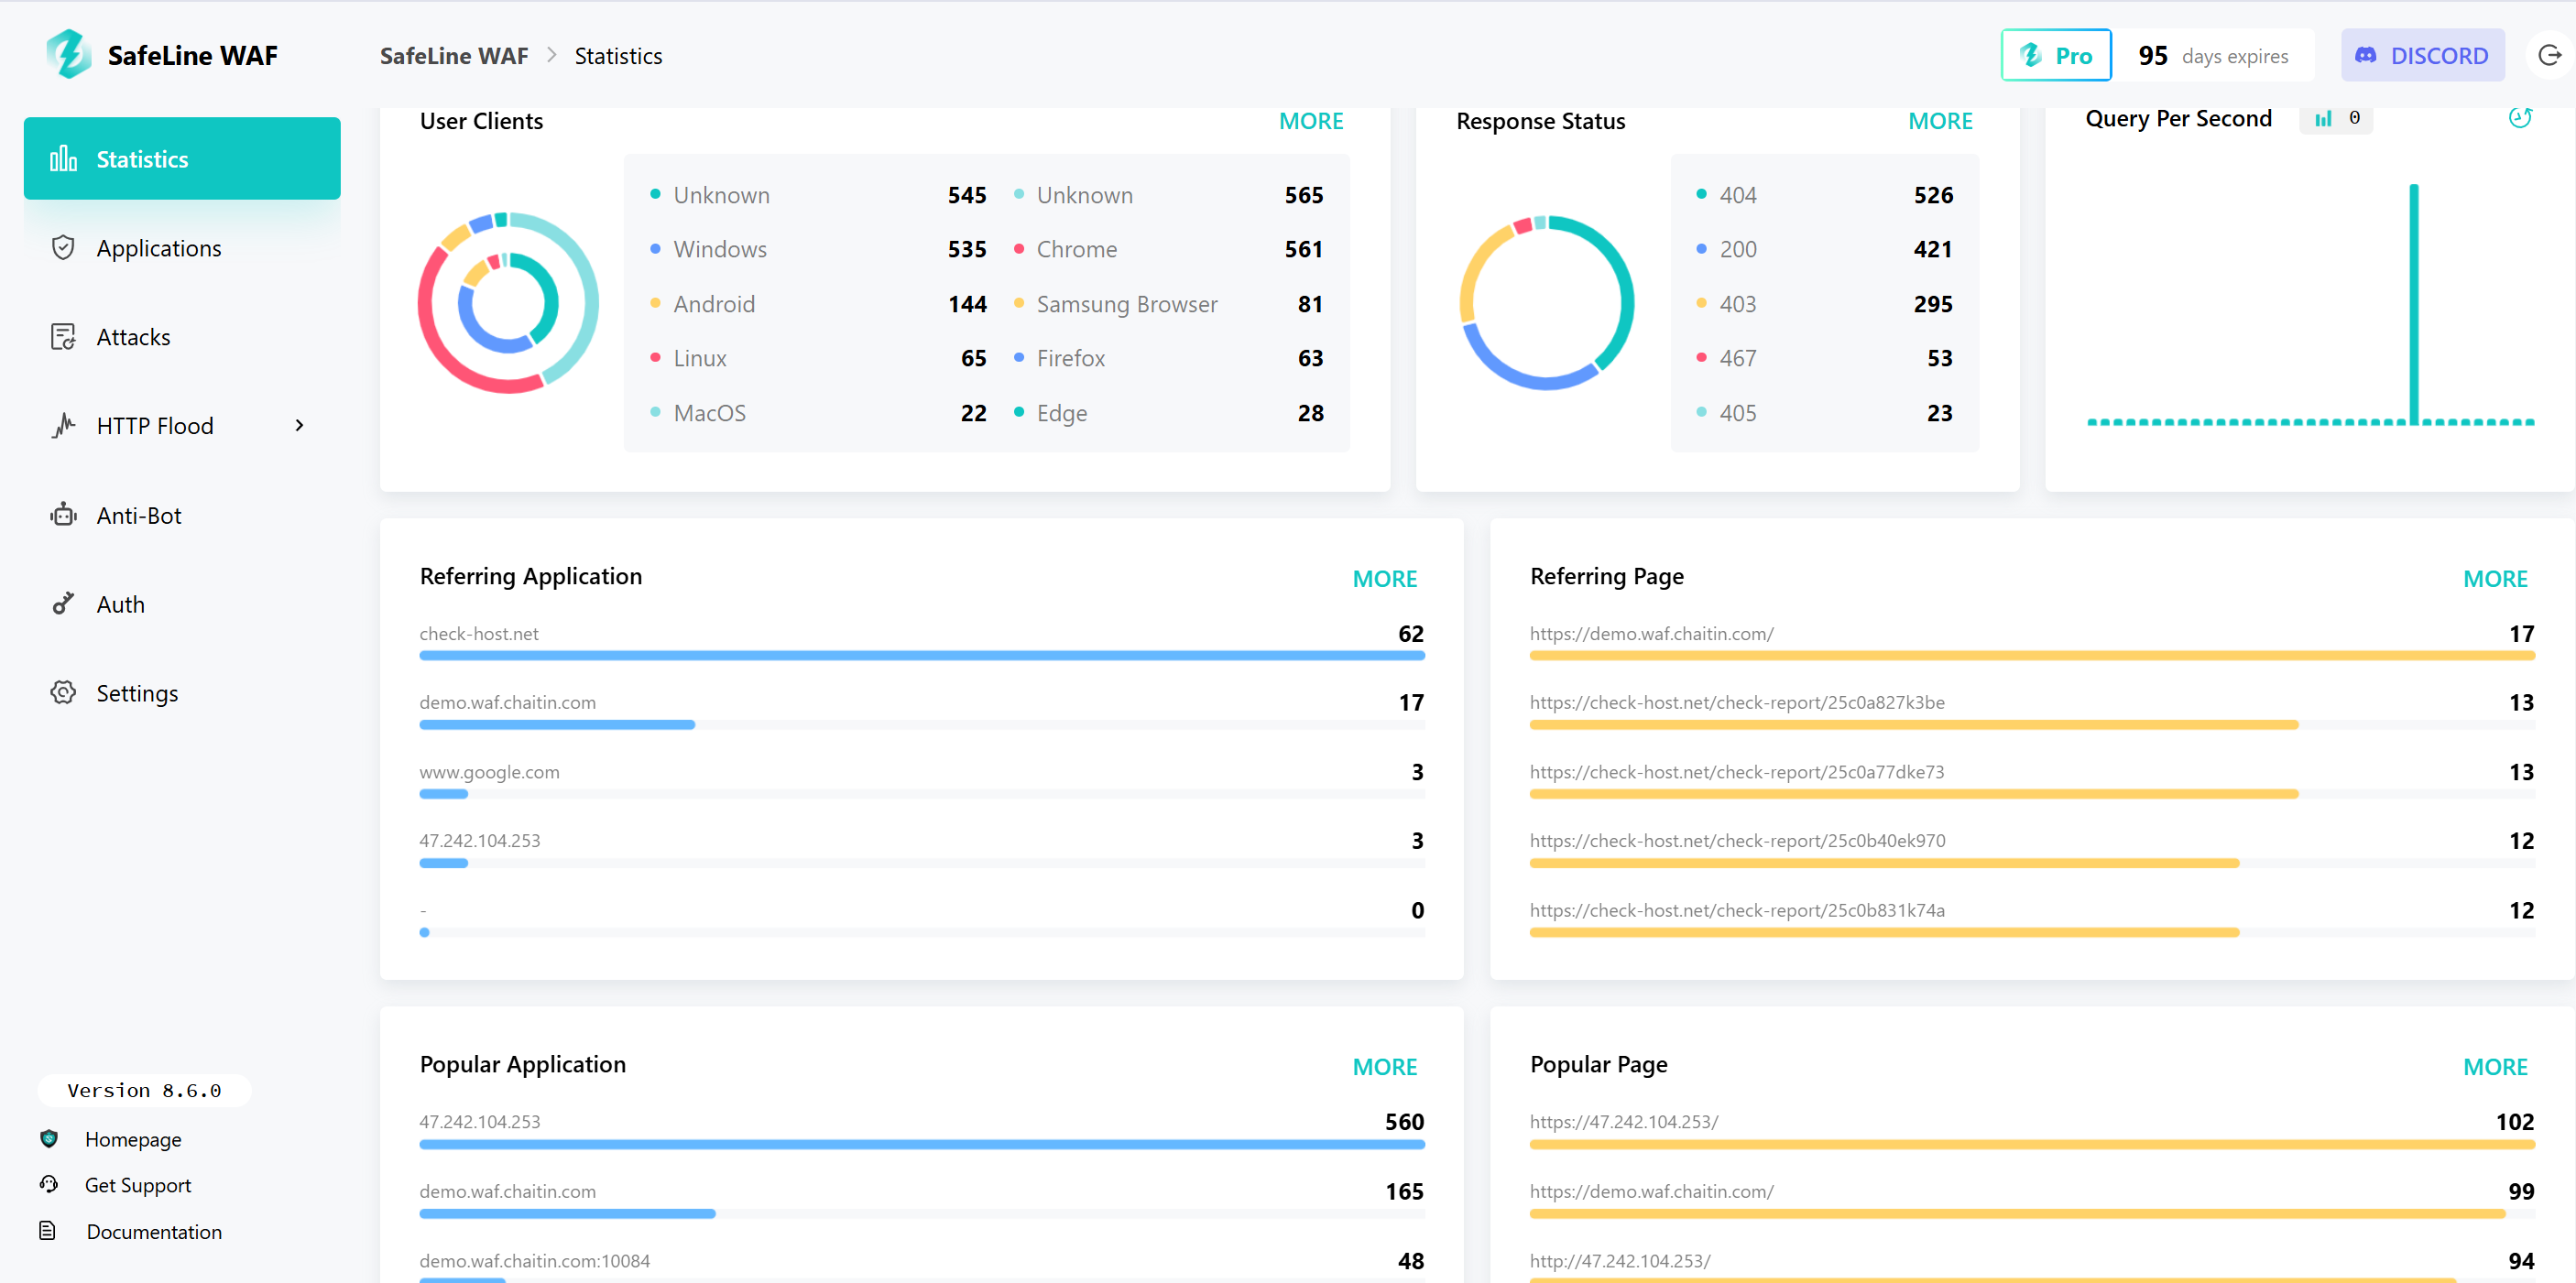The height and width of the screenshot is (1283, 2576).
Task: Click the Discord logo icon
Action: [2365, 55]
